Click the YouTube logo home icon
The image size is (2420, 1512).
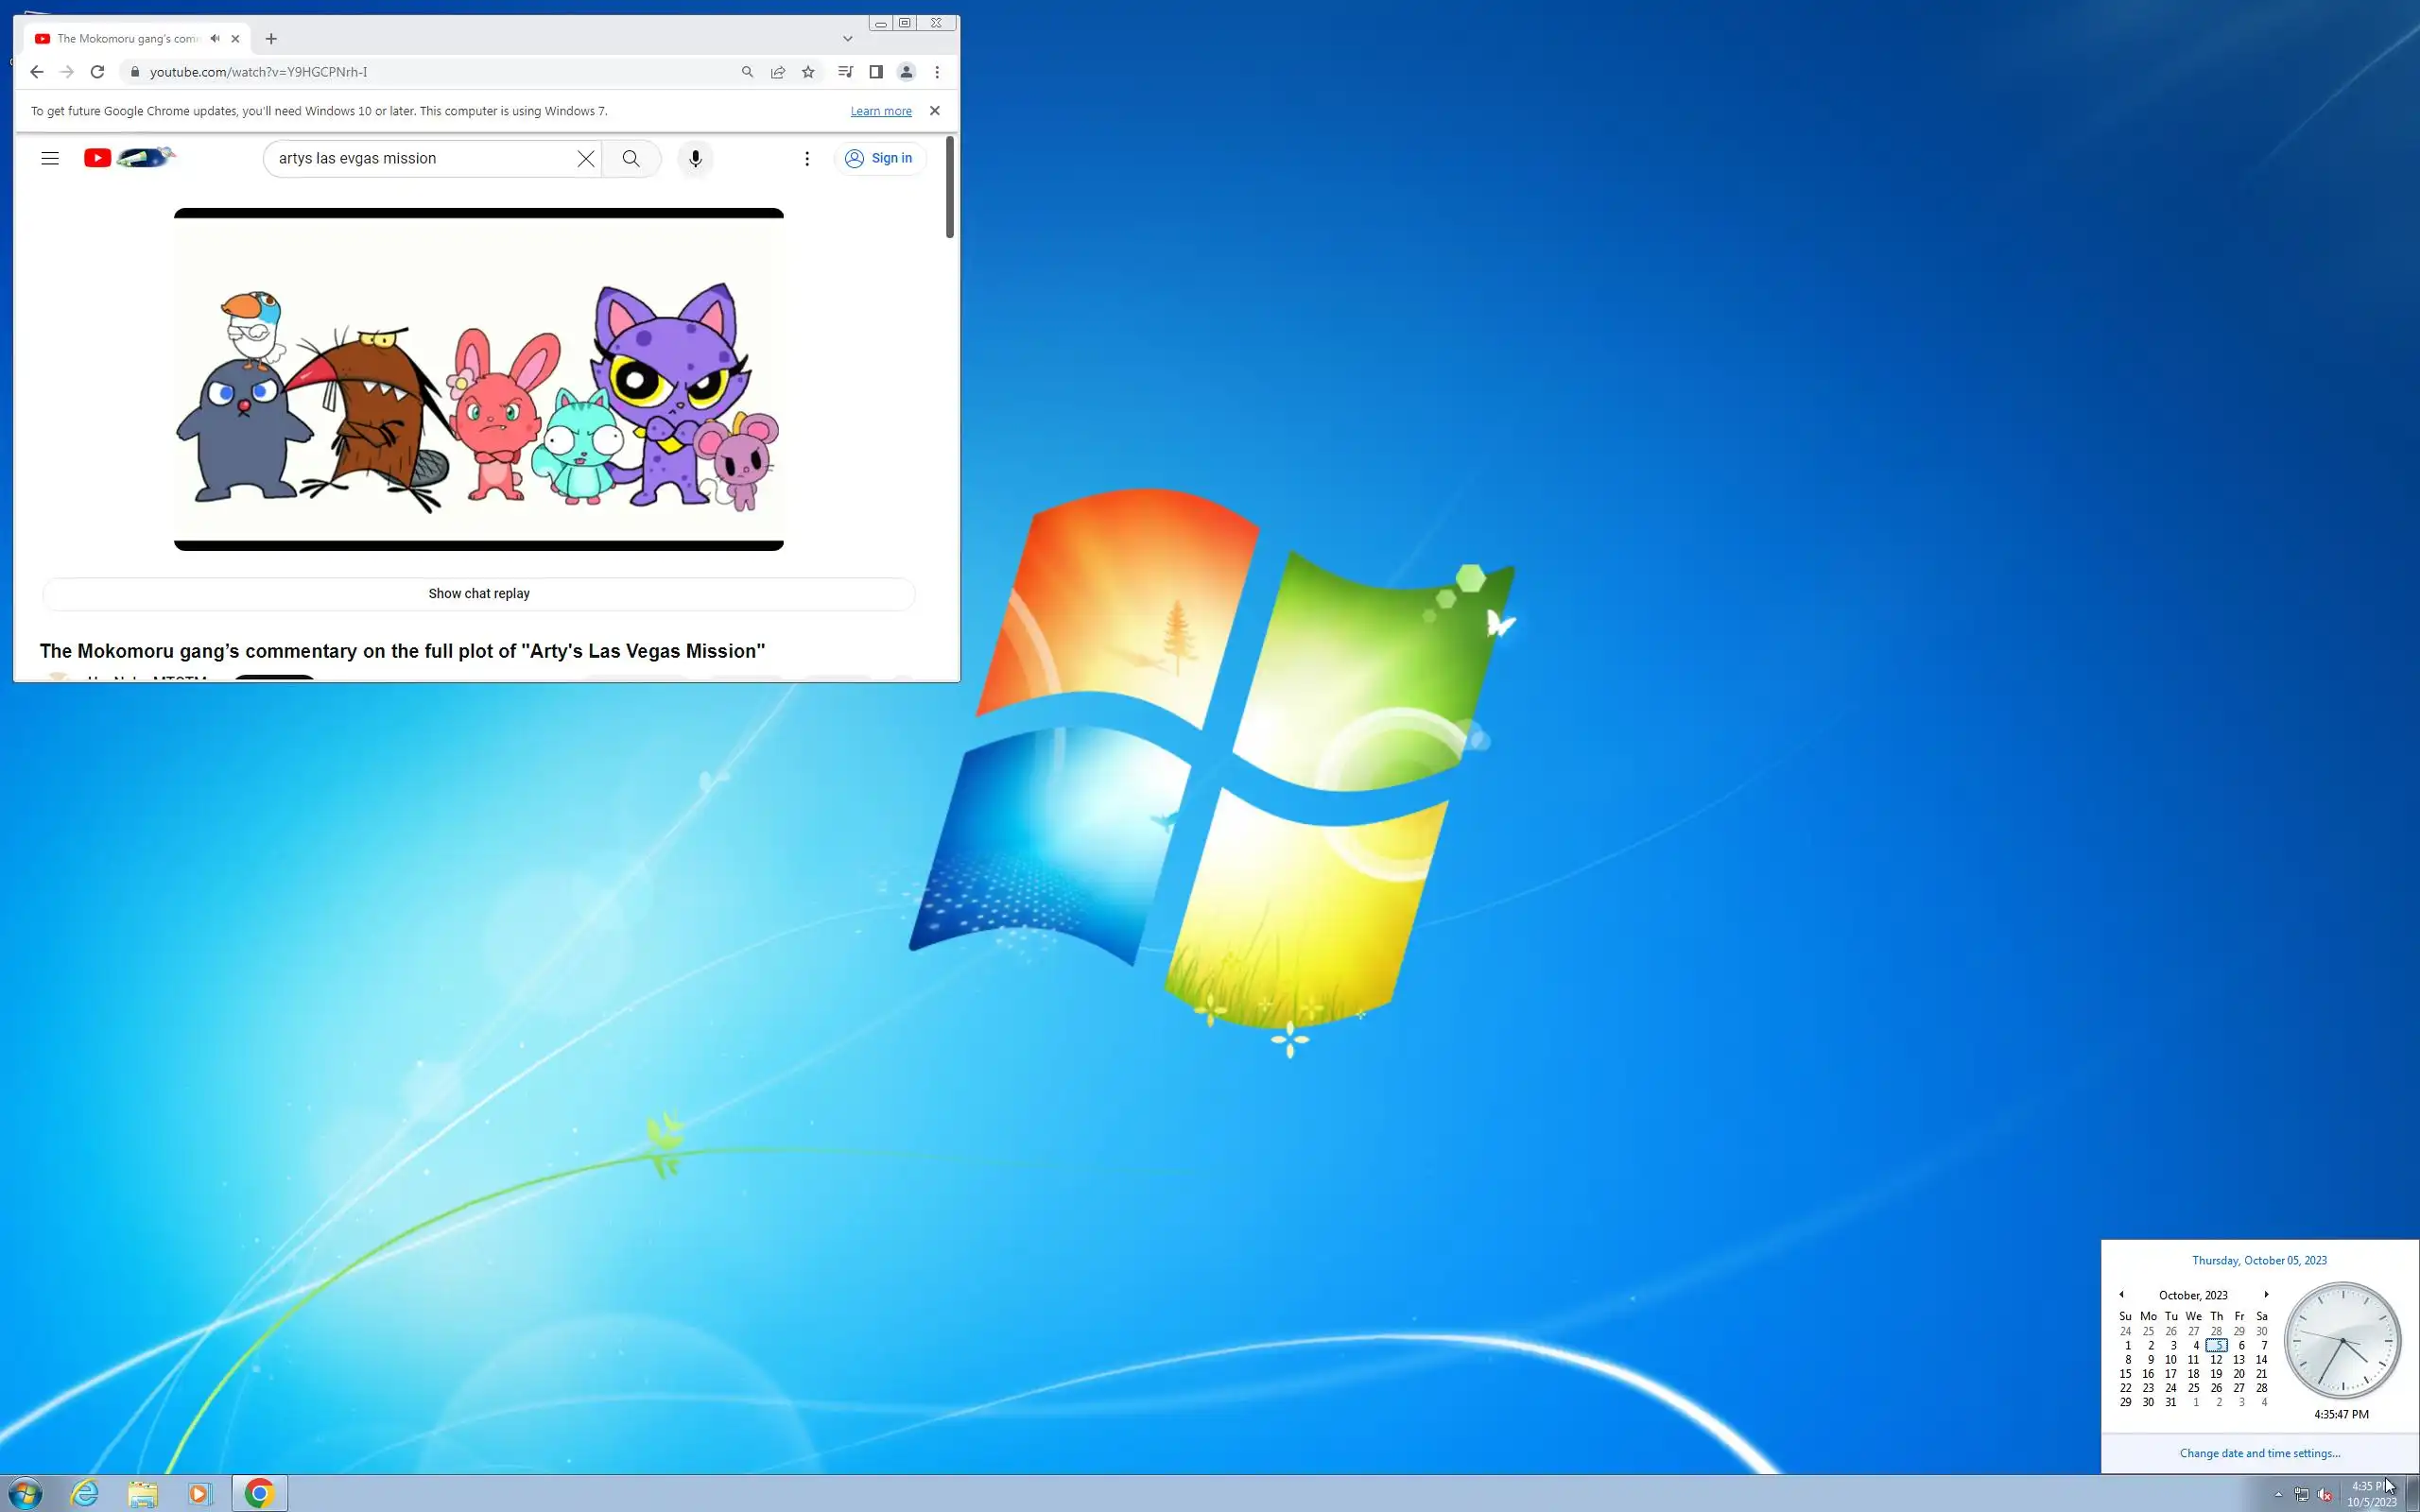point(98,158)
